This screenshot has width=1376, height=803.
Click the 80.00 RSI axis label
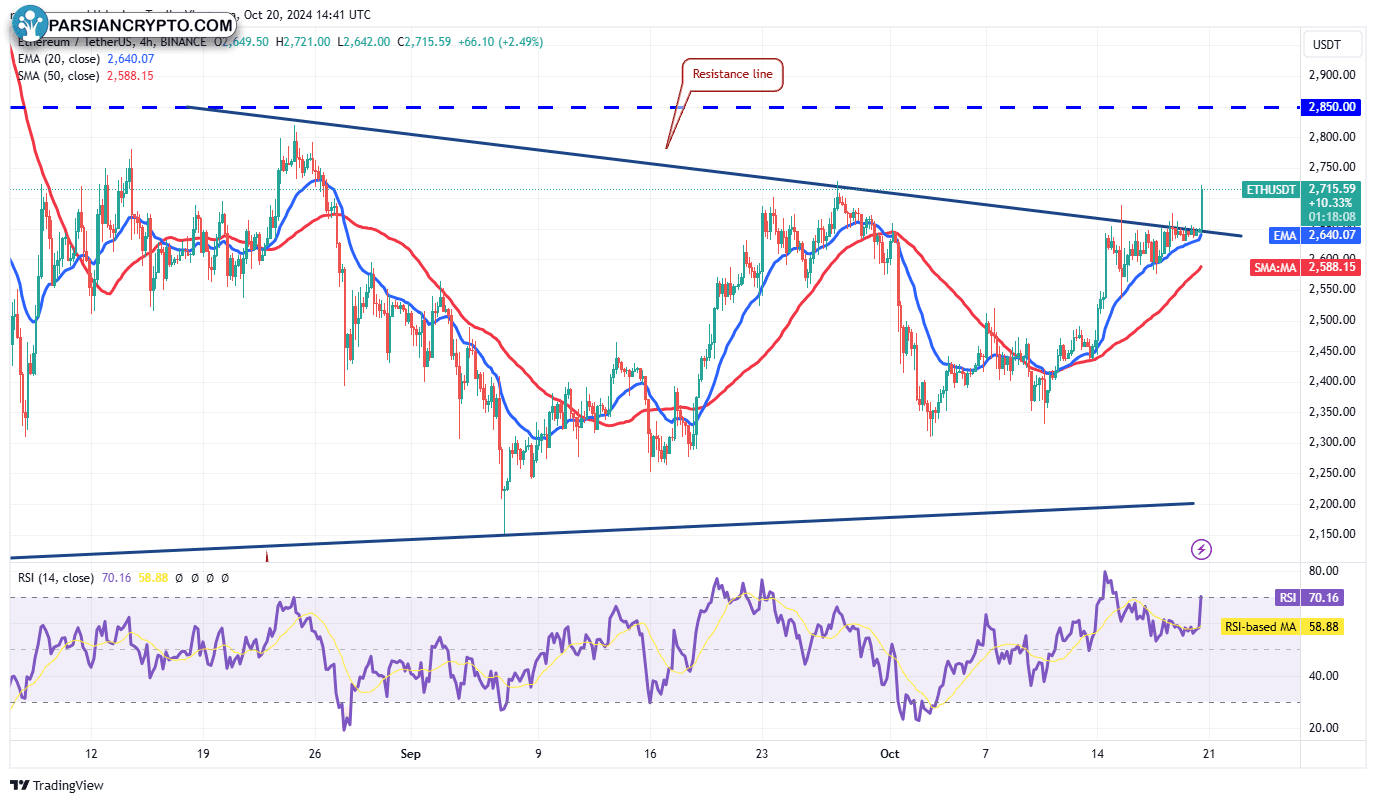[x=1324, y=571]
